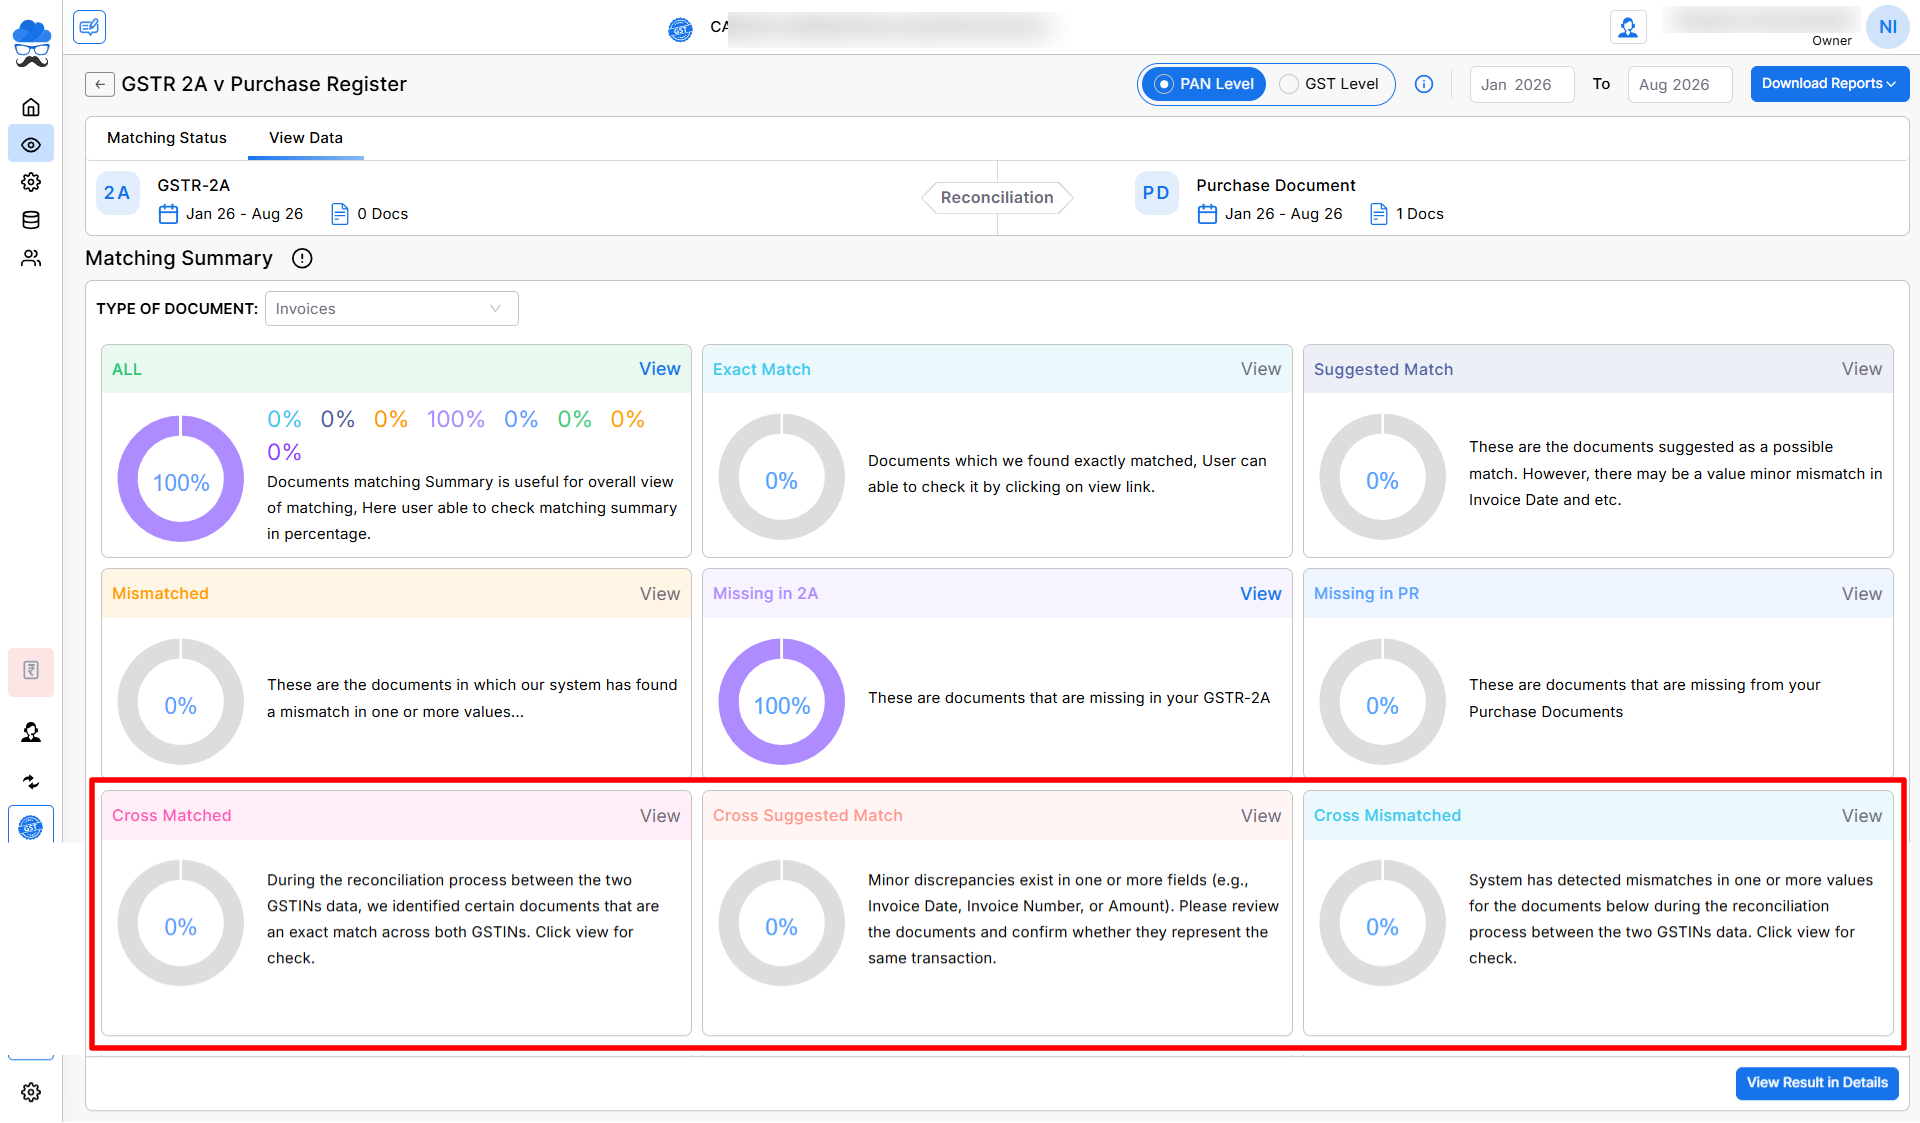Screen dimensions: 1920x1123
Task: Open the gear settings icon below eye icon
Action: tap(31, 182)
